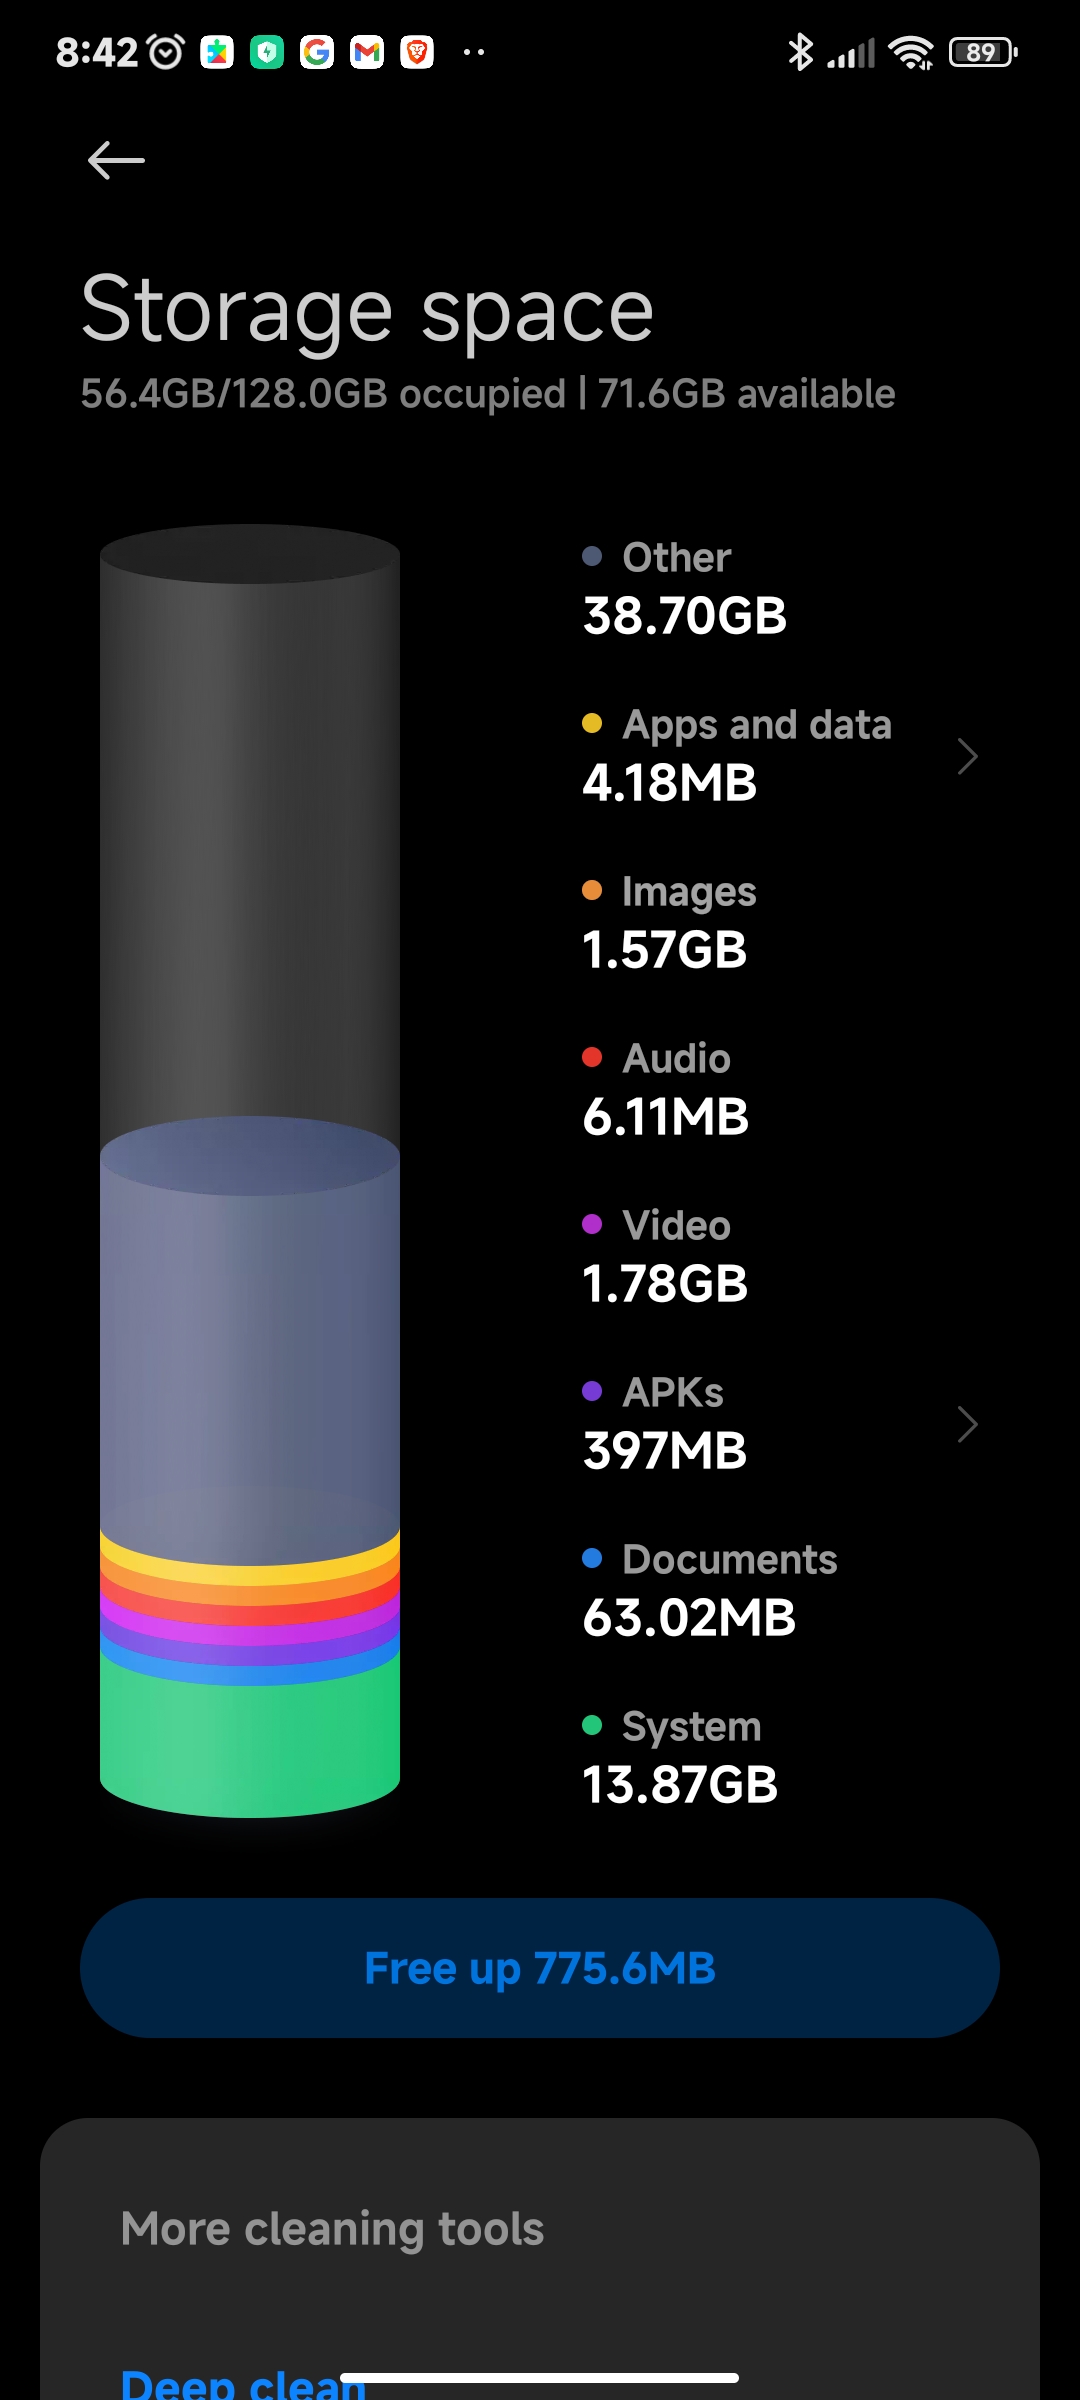The height and width of the screenshot is (2400, 1080).
Task: Tap the Wi-Fi status icon
Action: point(911,52)
